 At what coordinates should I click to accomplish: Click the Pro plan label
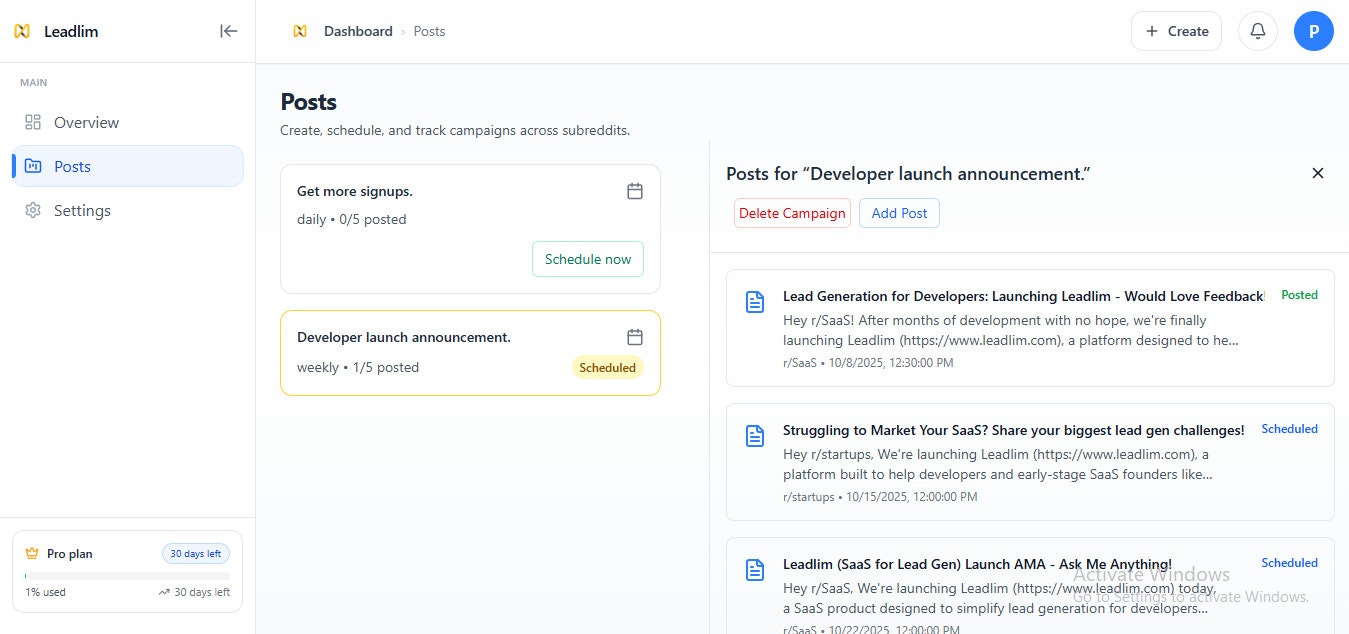(x=70, y=553)
